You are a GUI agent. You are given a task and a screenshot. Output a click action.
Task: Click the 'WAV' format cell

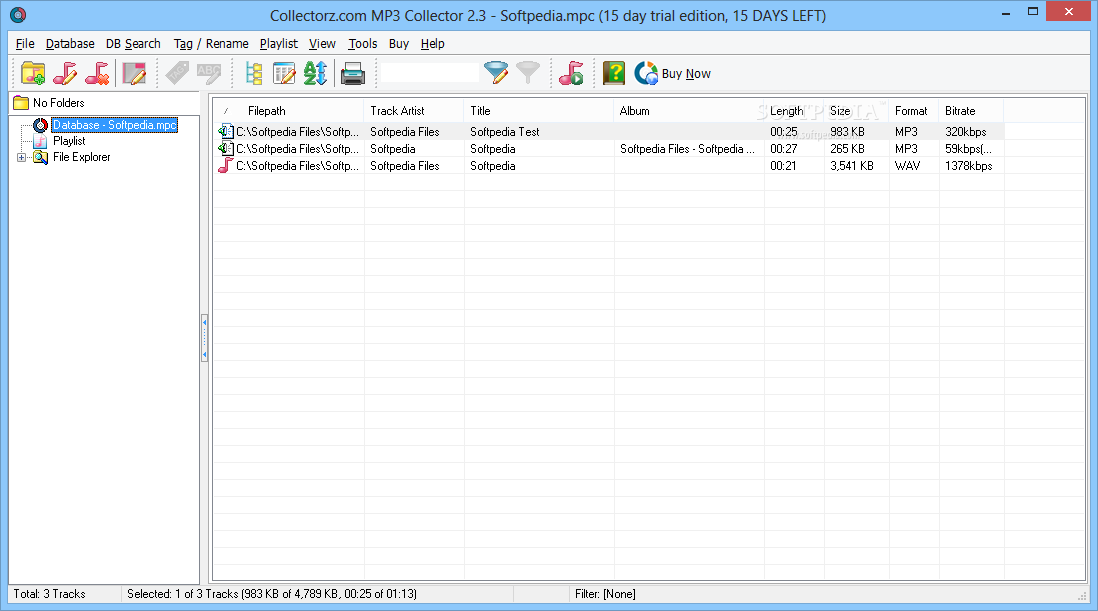[908, 166]
